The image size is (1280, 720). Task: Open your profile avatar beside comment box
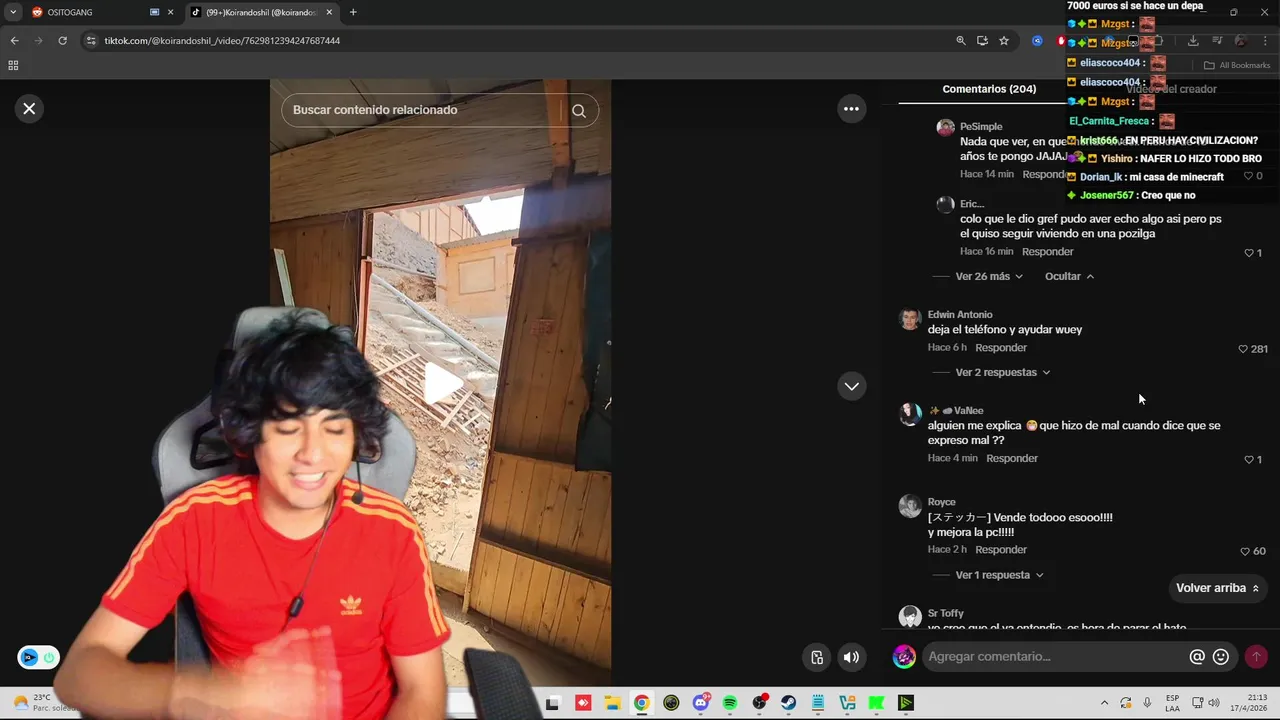904,657
